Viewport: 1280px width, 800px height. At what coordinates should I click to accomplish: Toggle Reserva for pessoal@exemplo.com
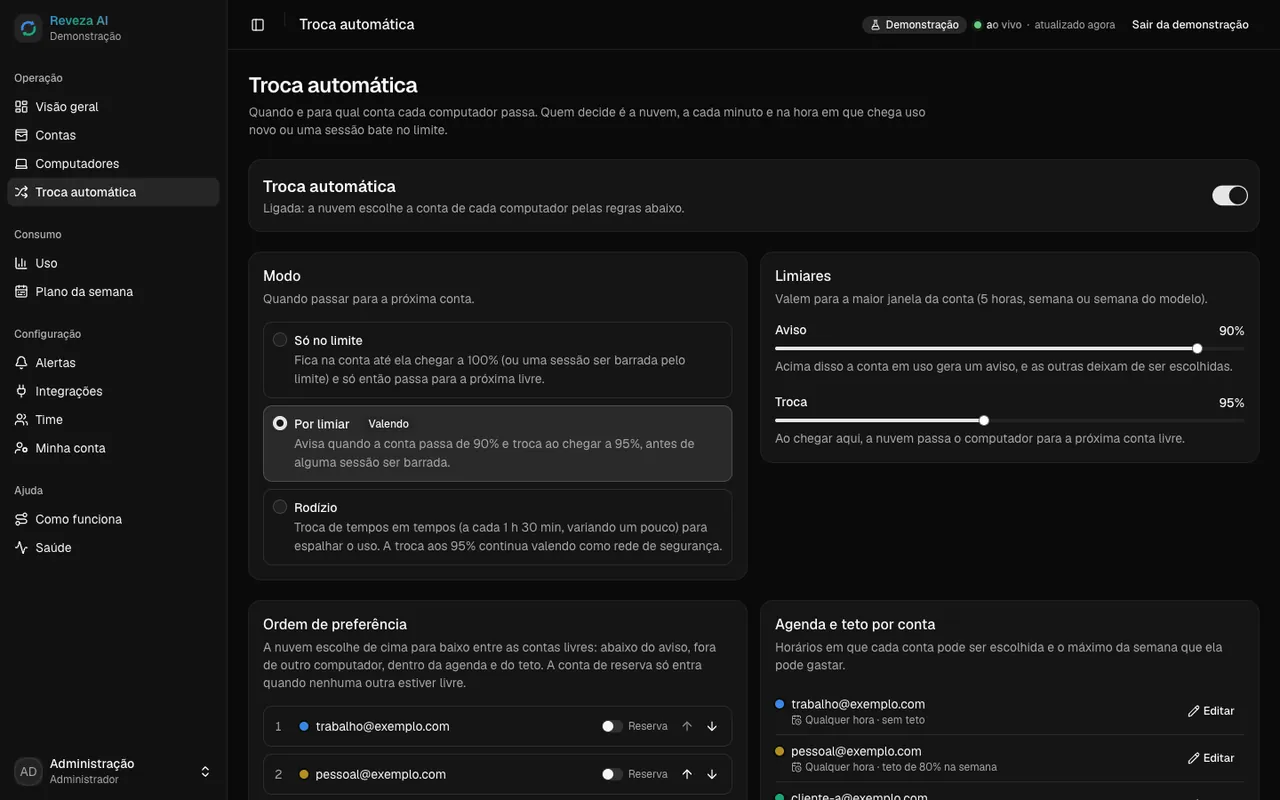coord(612,774)
